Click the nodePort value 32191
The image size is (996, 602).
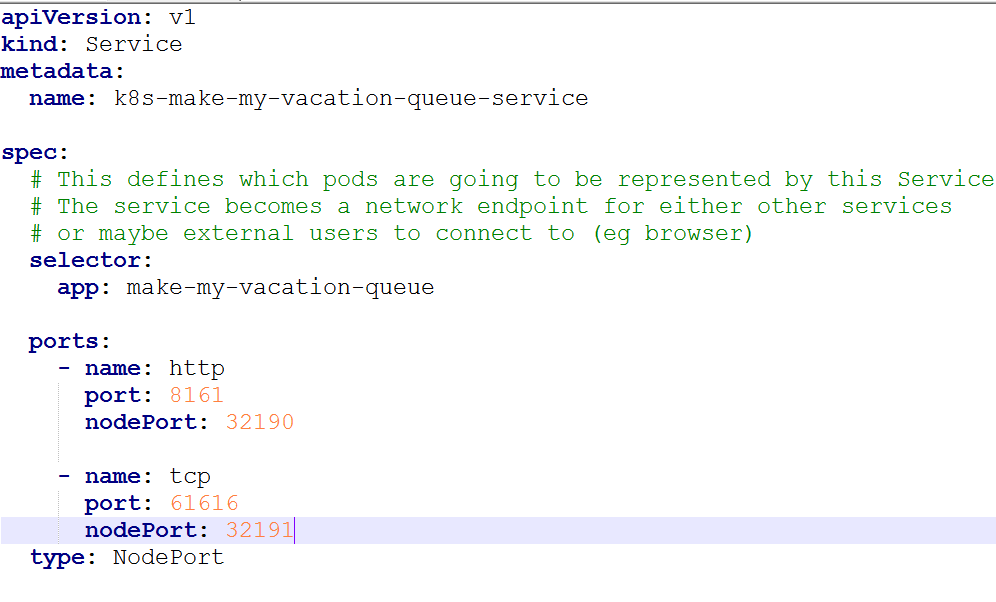259,530
